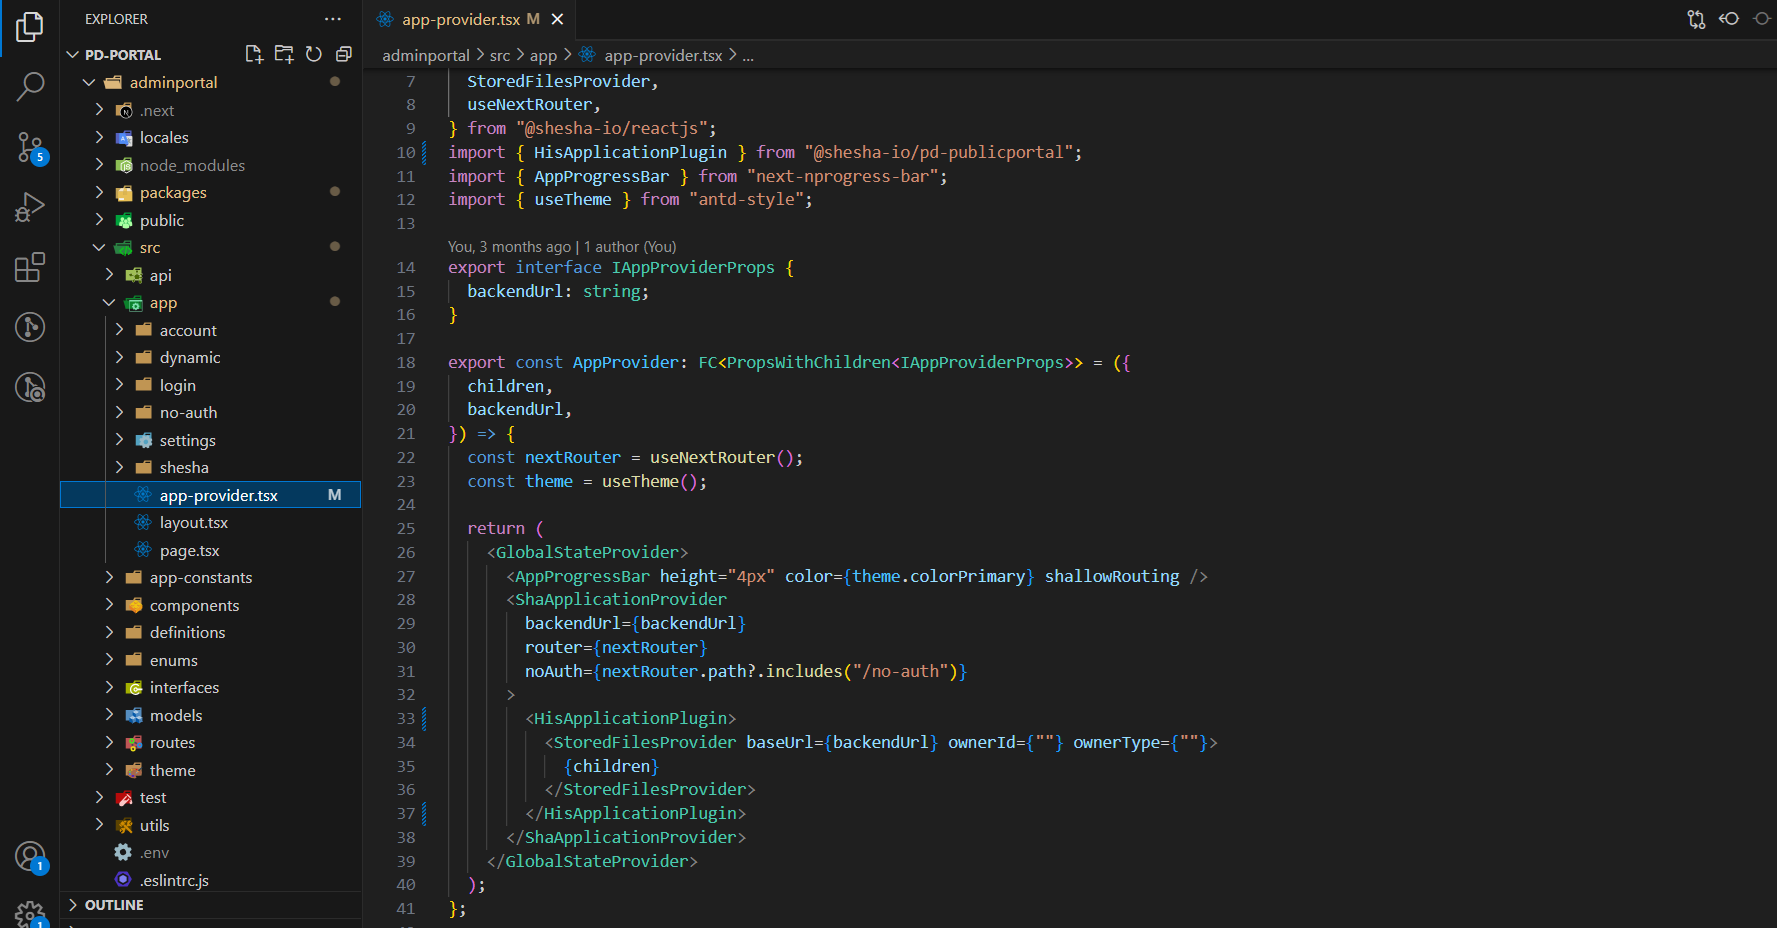Click breadcrumb ellipsis symbol segment

748,55
